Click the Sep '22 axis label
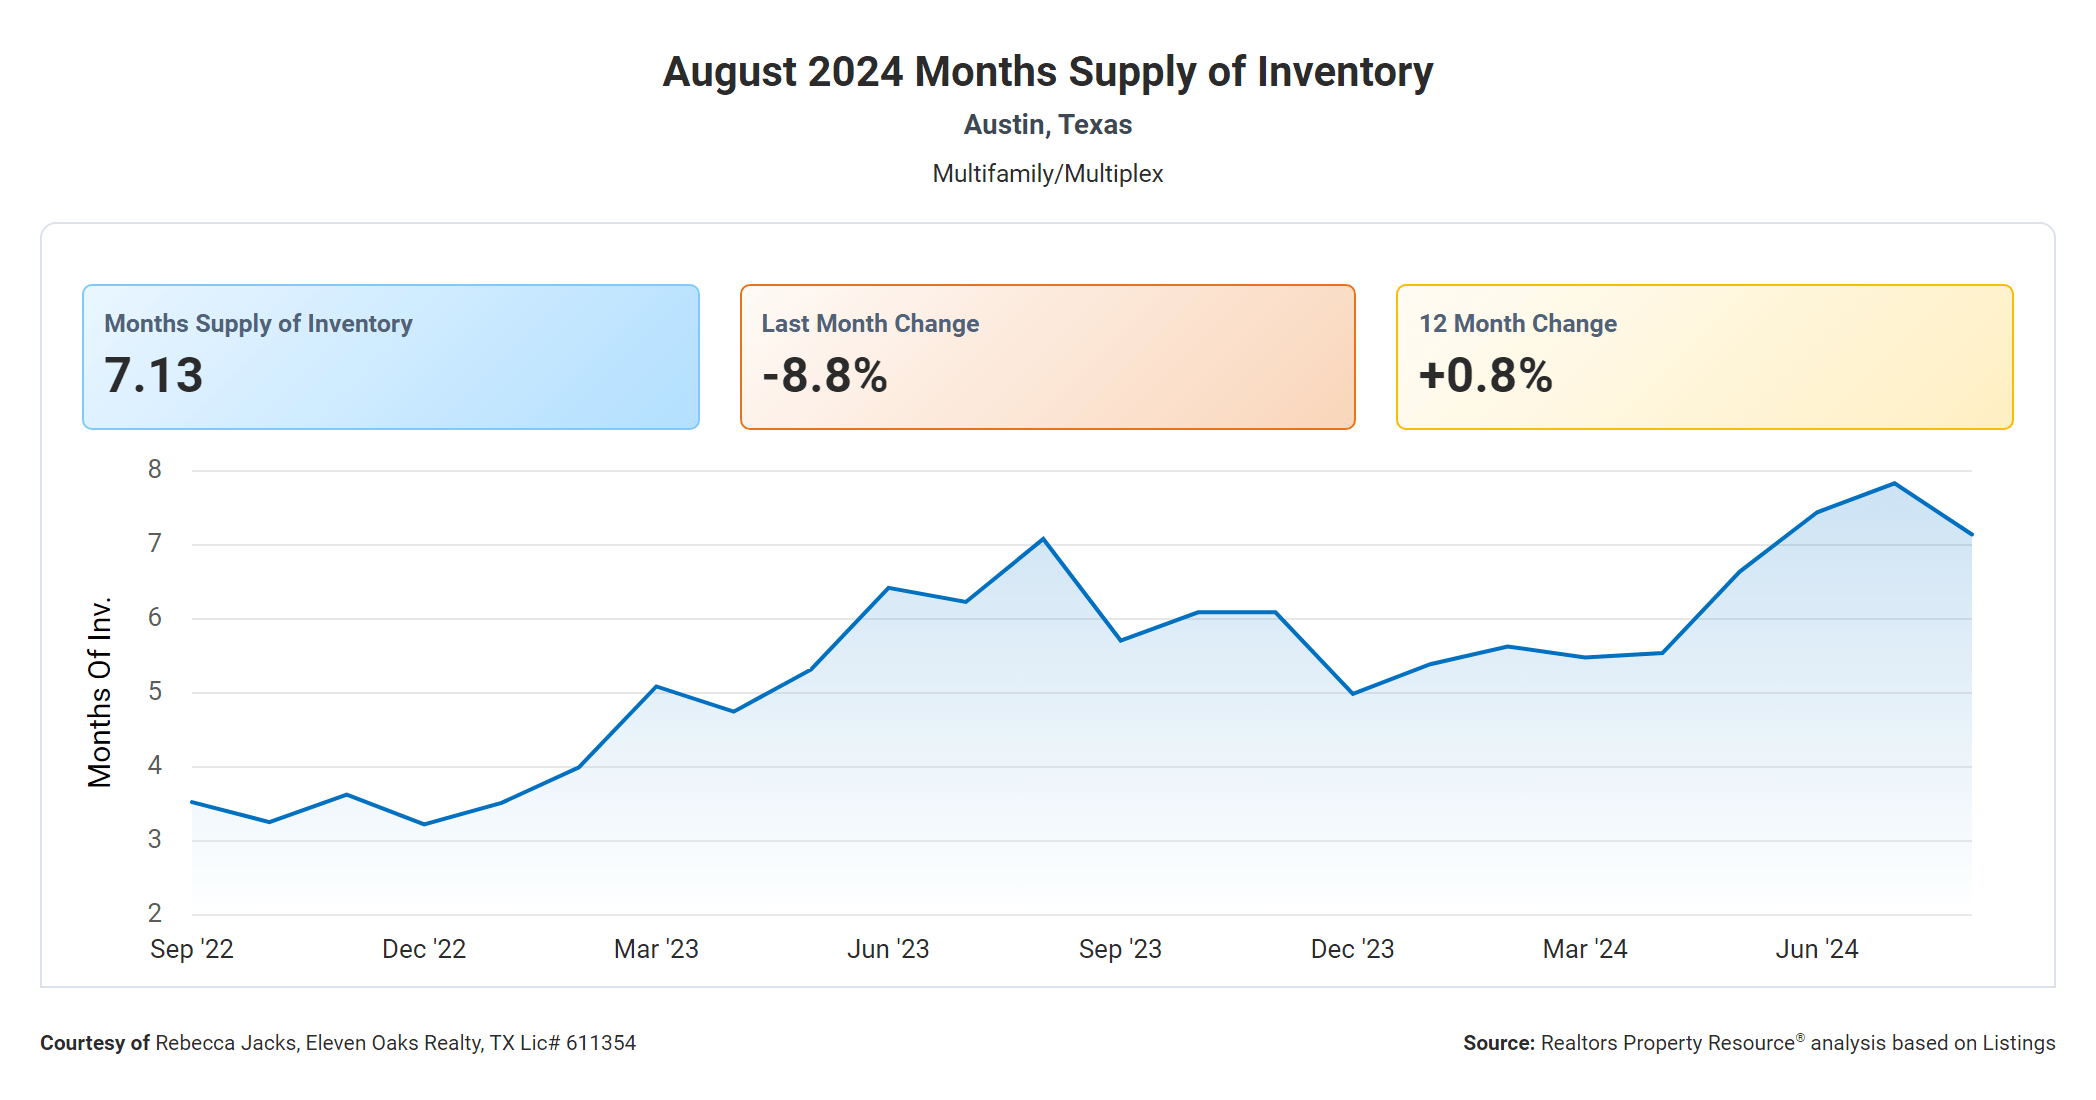 click(192, 949)
